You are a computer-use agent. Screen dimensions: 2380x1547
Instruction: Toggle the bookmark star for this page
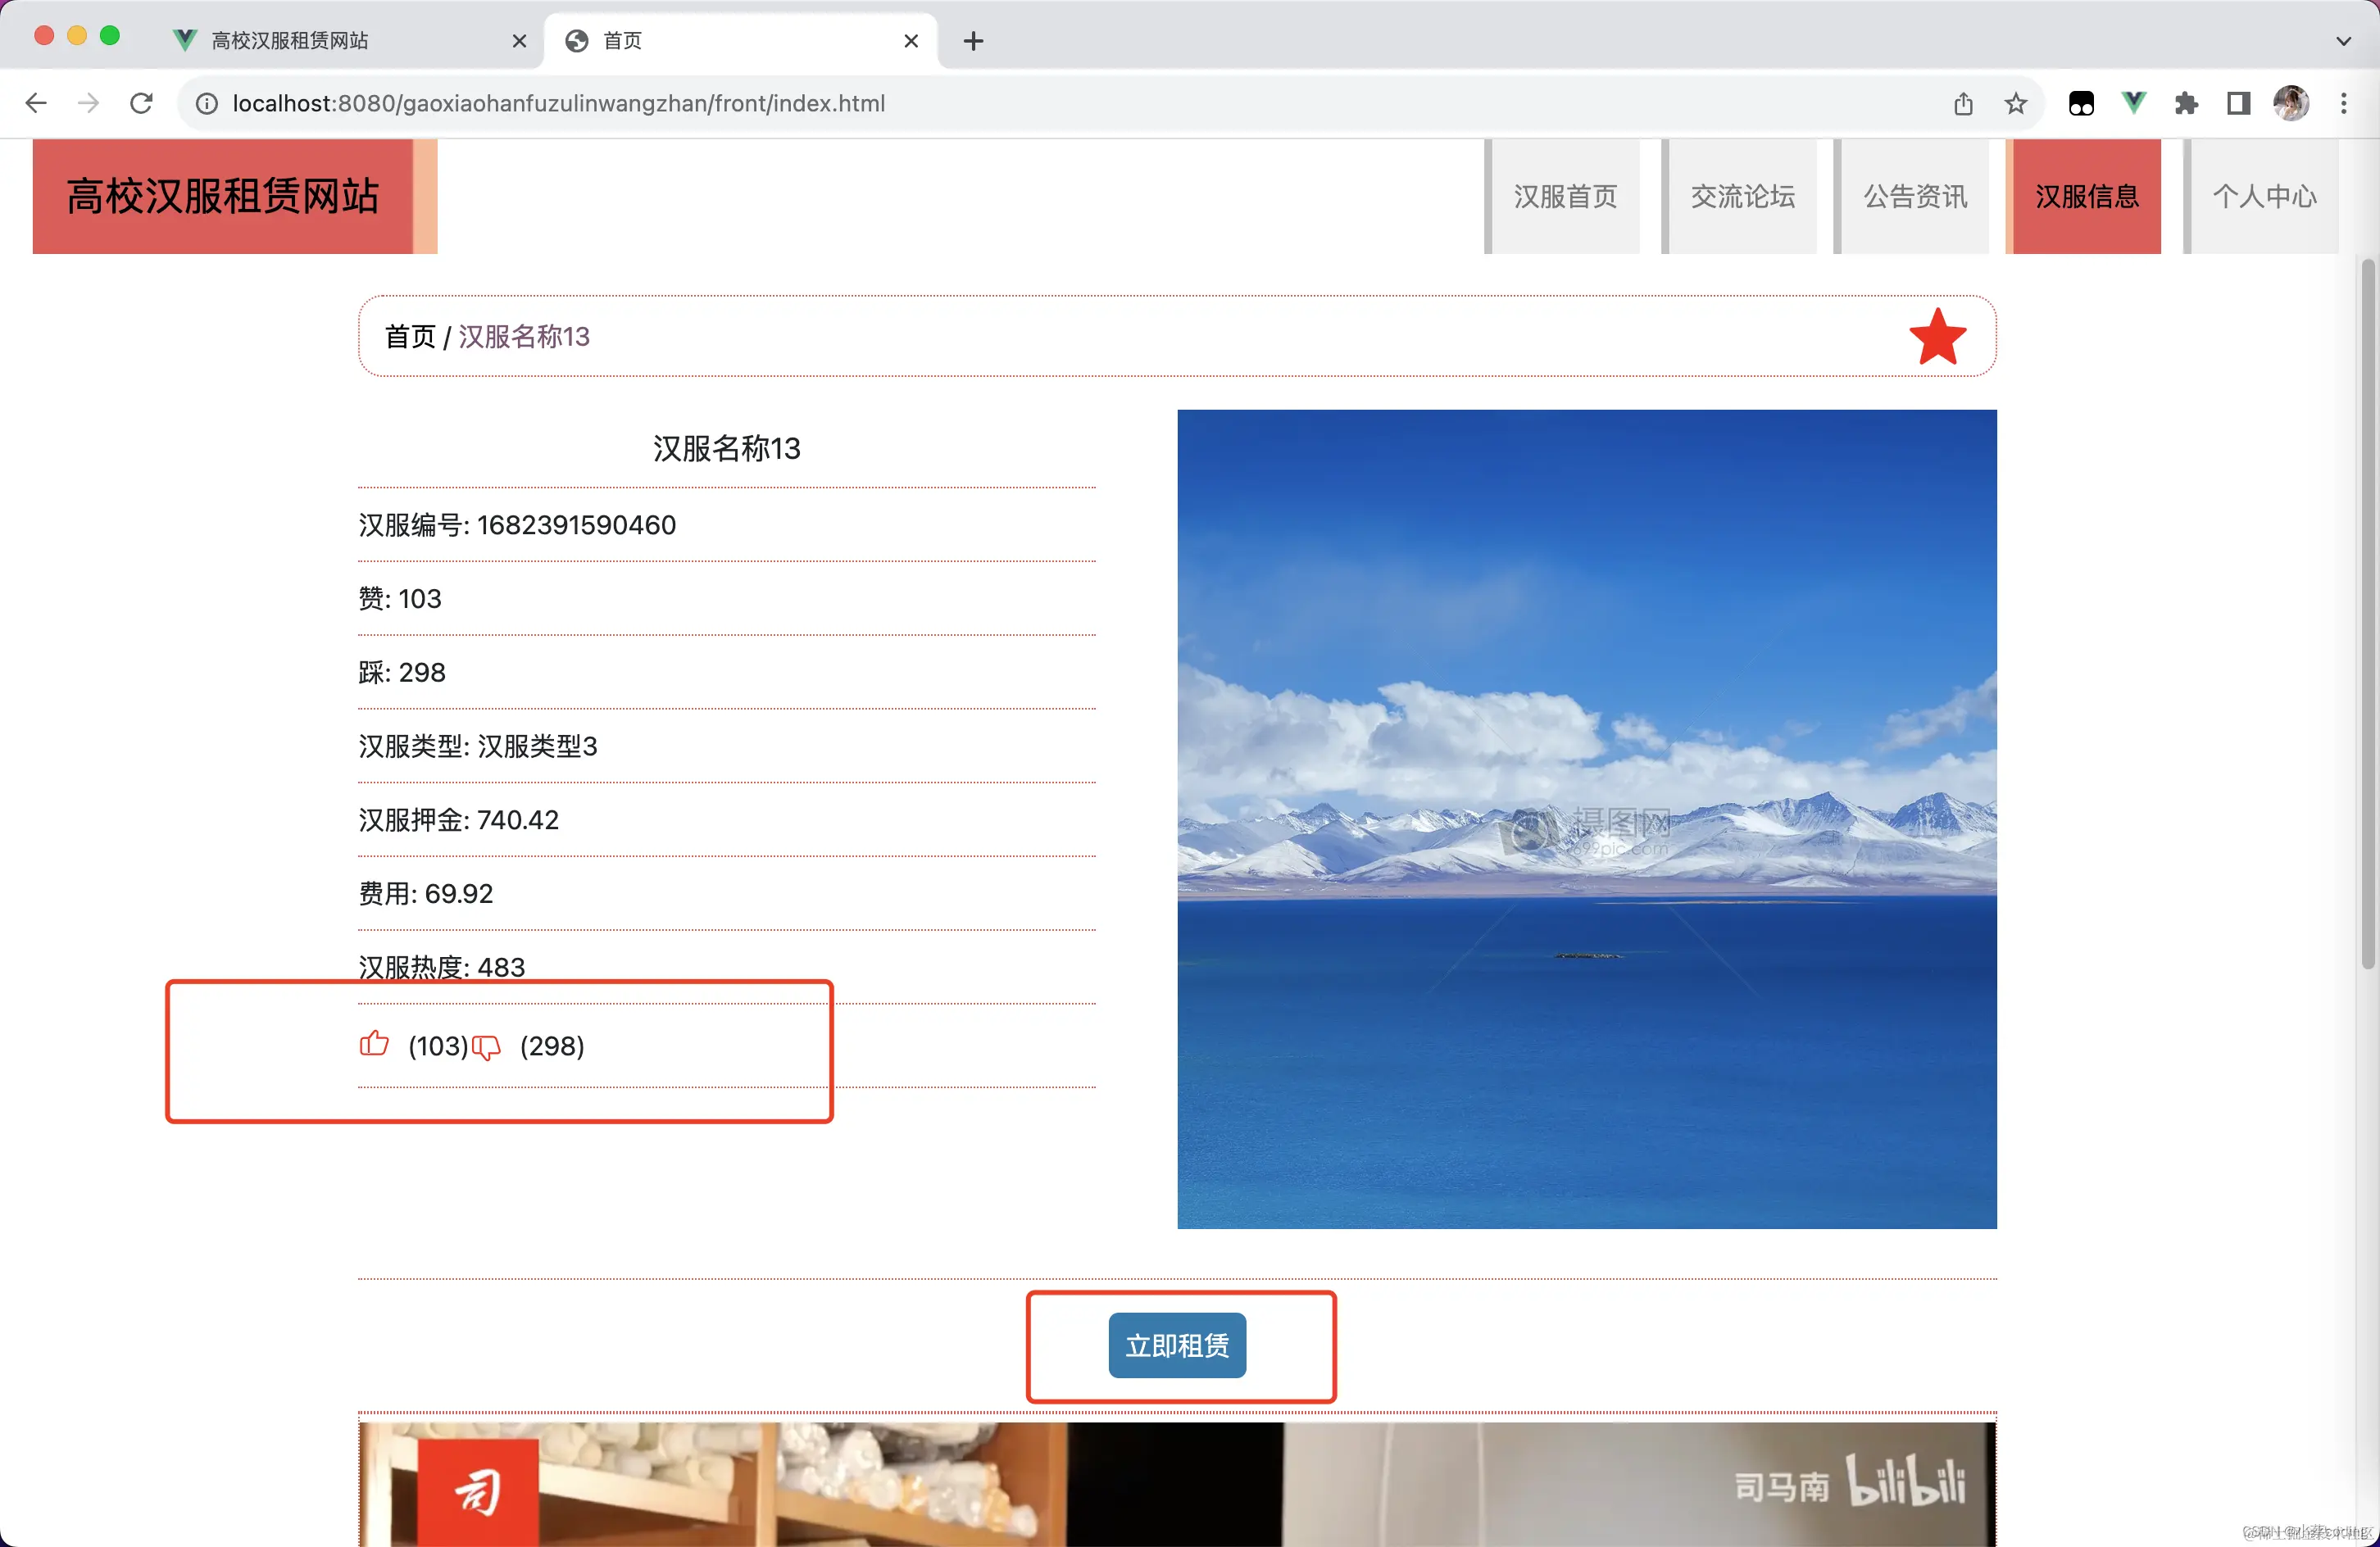(2016, 103)
